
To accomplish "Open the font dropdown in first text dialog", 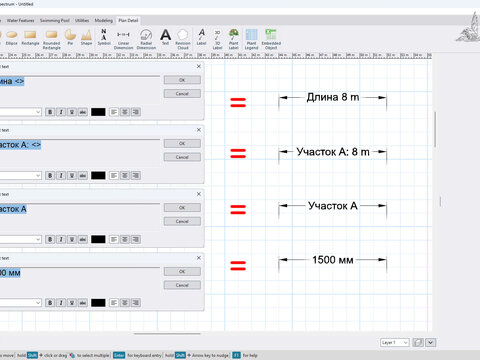I will click(x=20, y=112).
